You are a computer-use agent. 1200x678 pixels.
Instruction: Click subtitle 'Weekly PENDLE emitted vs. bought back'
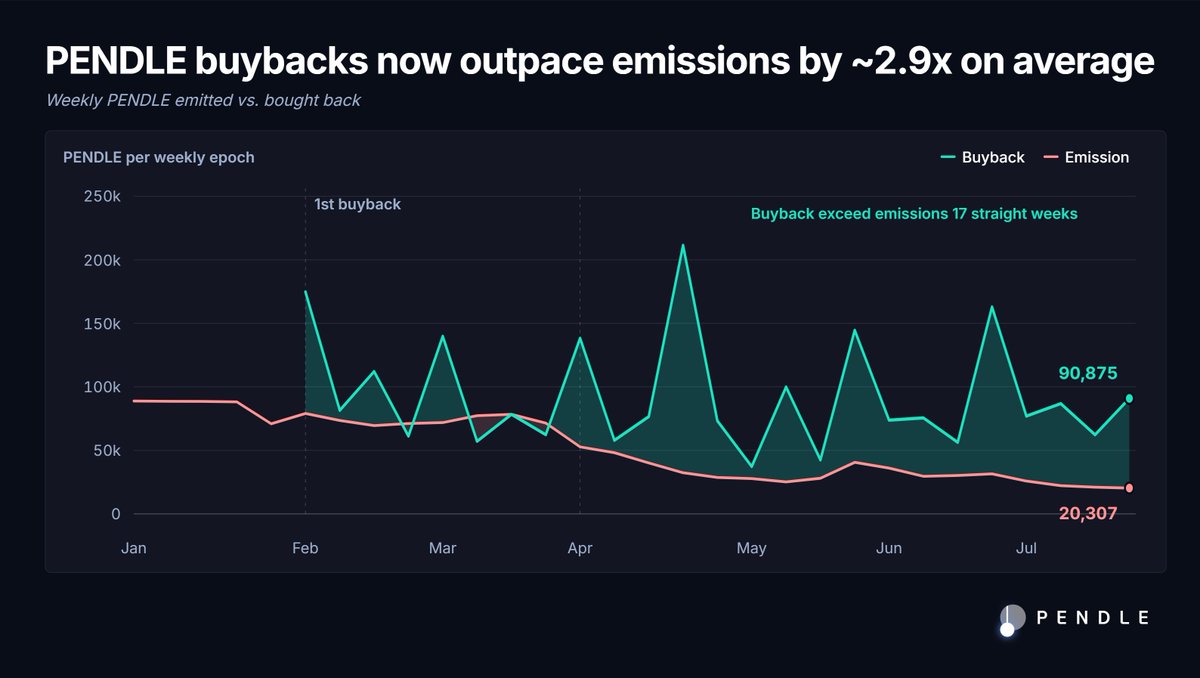(203, 101)
